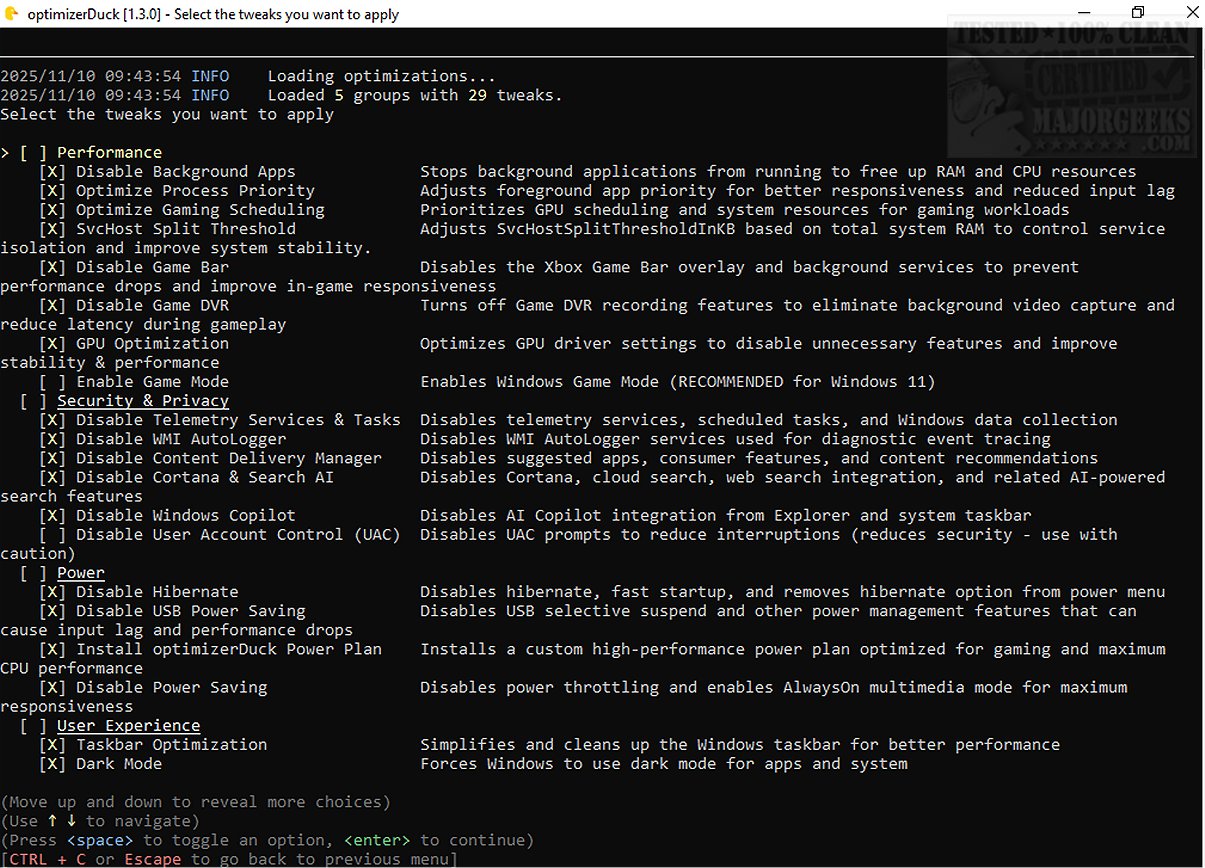Toggle Disable Power Saving checkbox
This screenshot has width=1205, height=868.
point(52,688)
